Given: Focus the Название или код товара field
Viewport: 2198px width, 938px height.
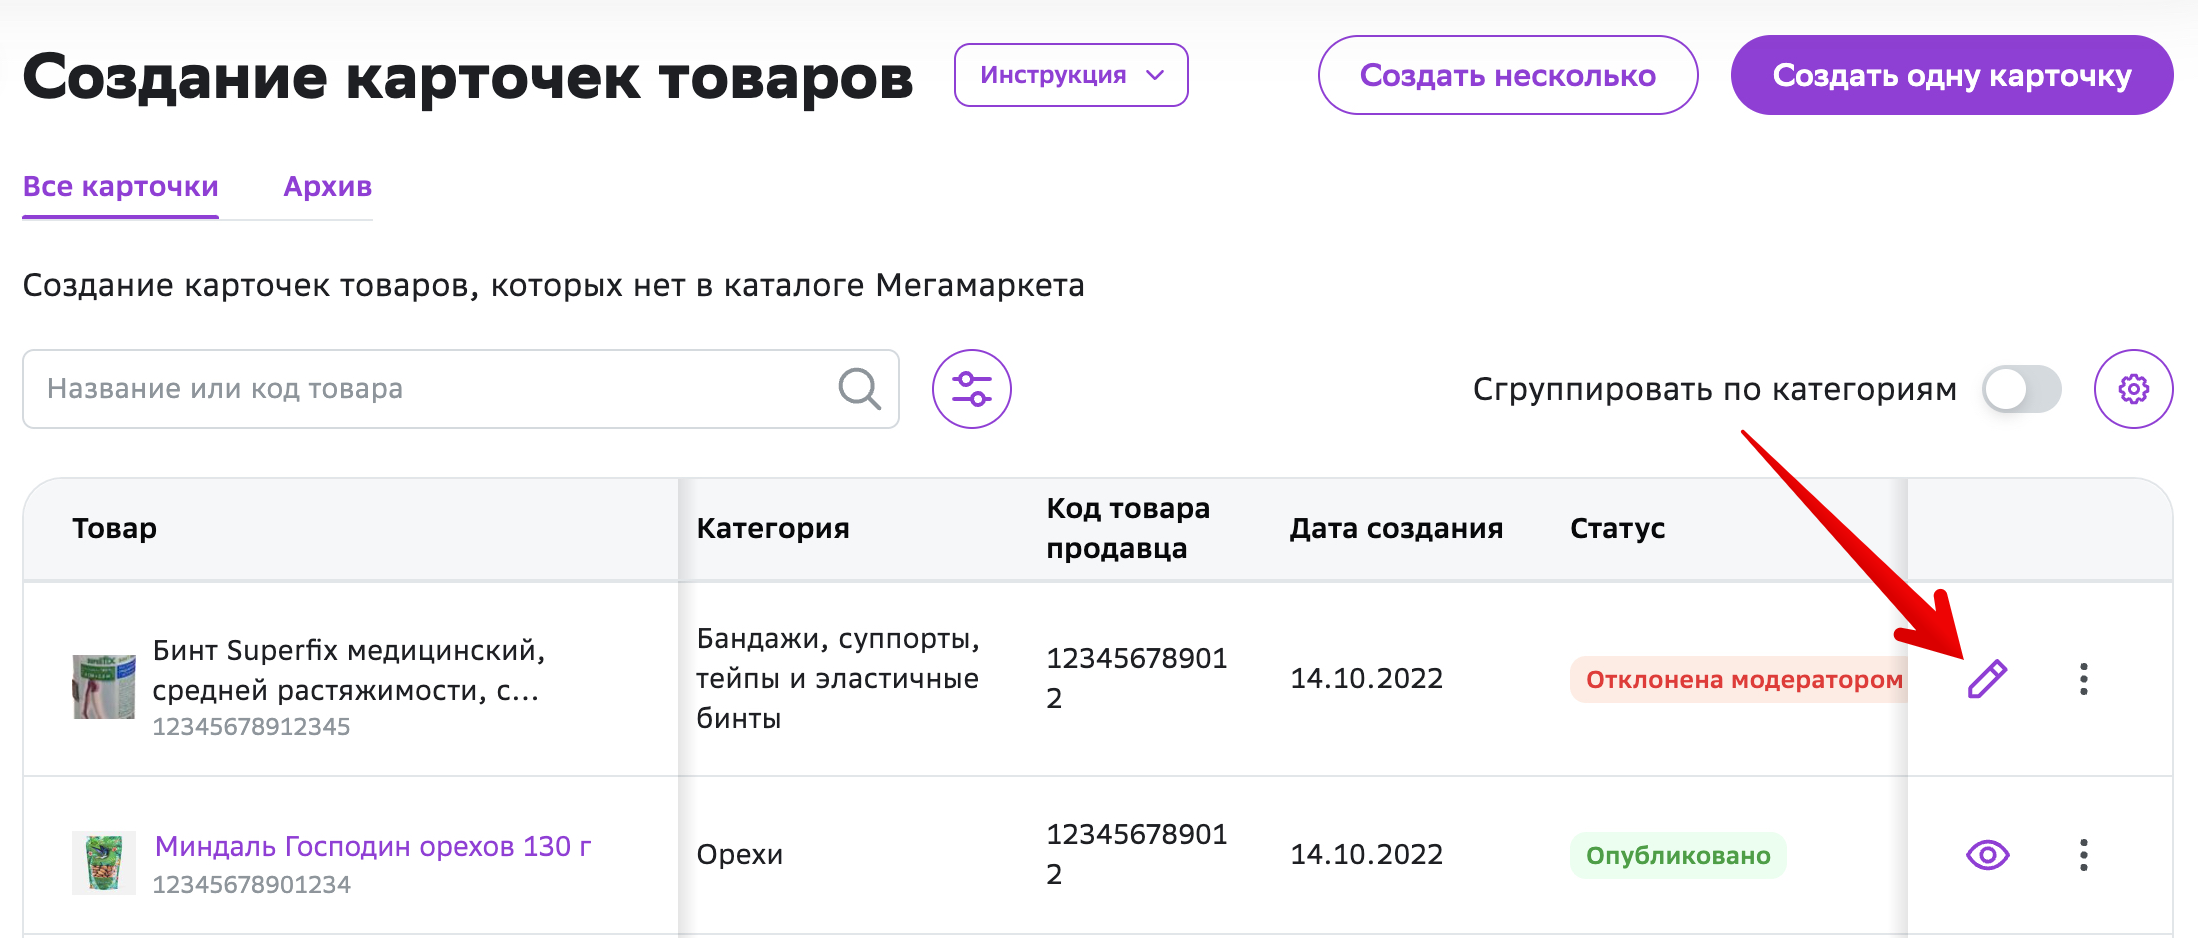Looking at the screenshot, I should [x=461, y=389].
